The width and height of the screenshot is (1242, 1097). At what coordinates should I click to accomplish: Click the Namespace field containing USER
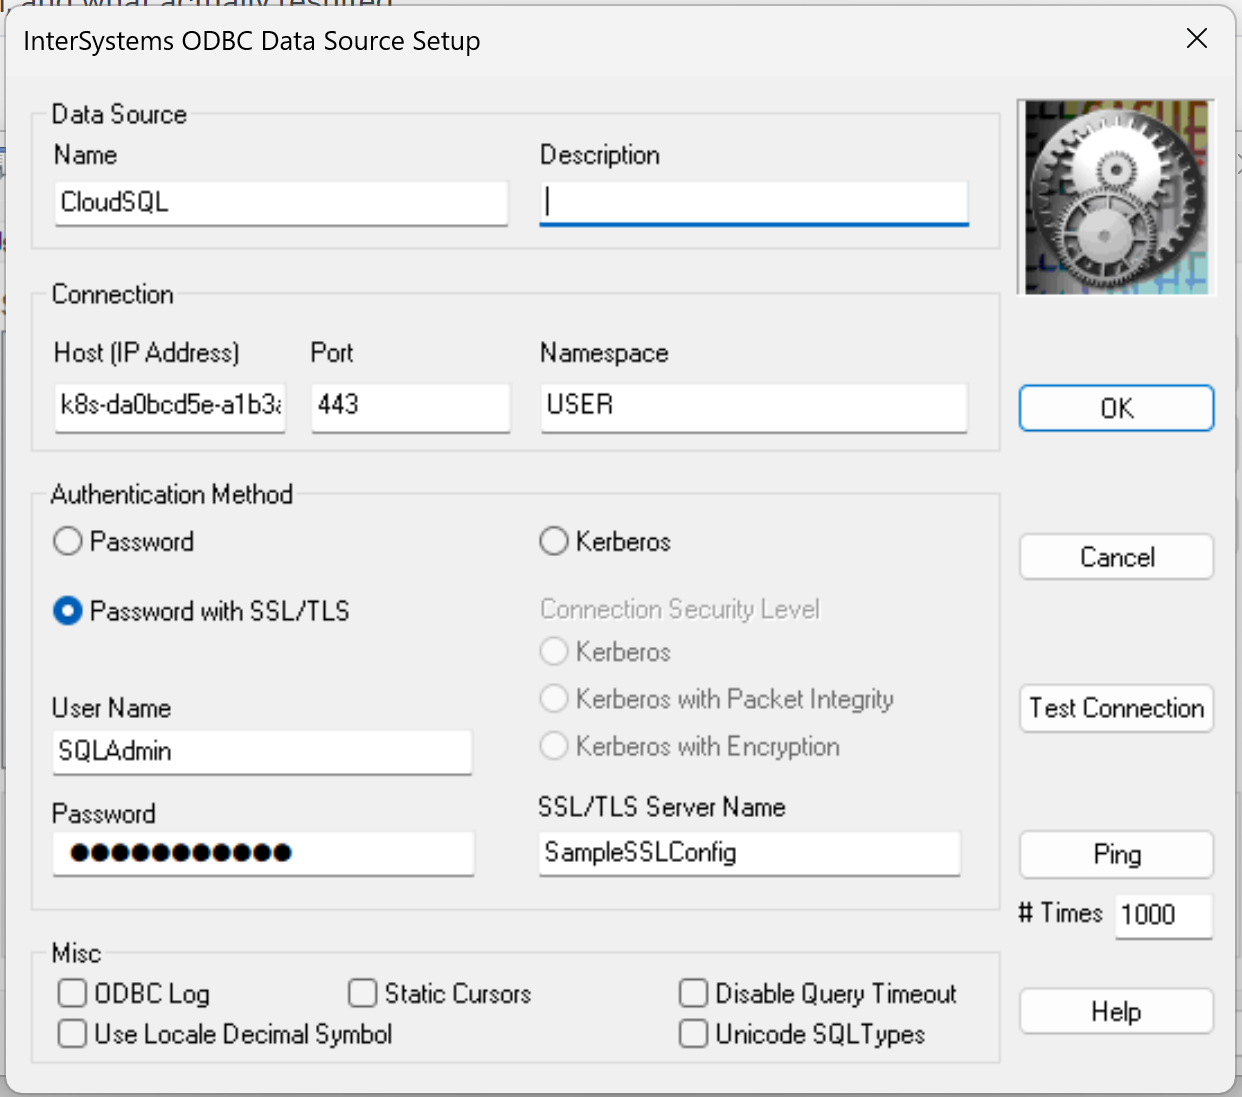[753, 405]
